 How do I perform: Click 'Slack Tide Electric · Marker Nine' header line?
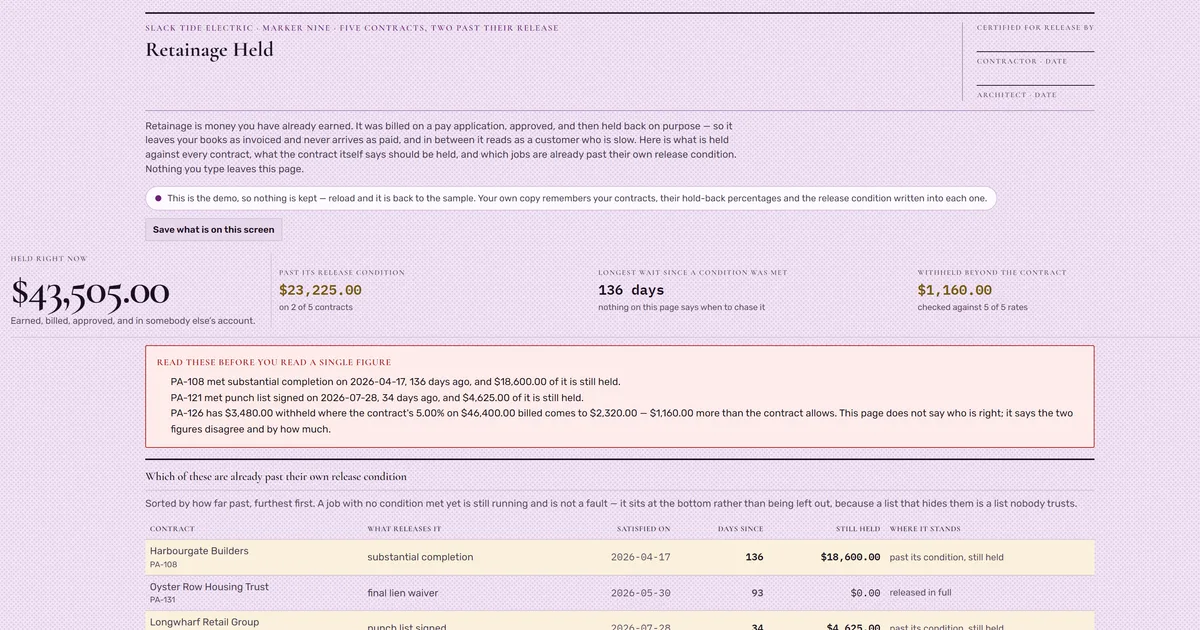pos(352,28)
